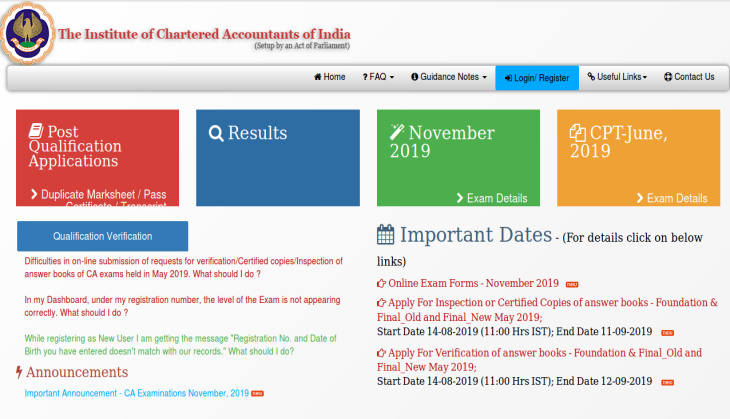Click the Start Date 14-08-2019 End Date 12-09-2019 text
This screenshot has width=730, height=419.
[x=514, y=381]
